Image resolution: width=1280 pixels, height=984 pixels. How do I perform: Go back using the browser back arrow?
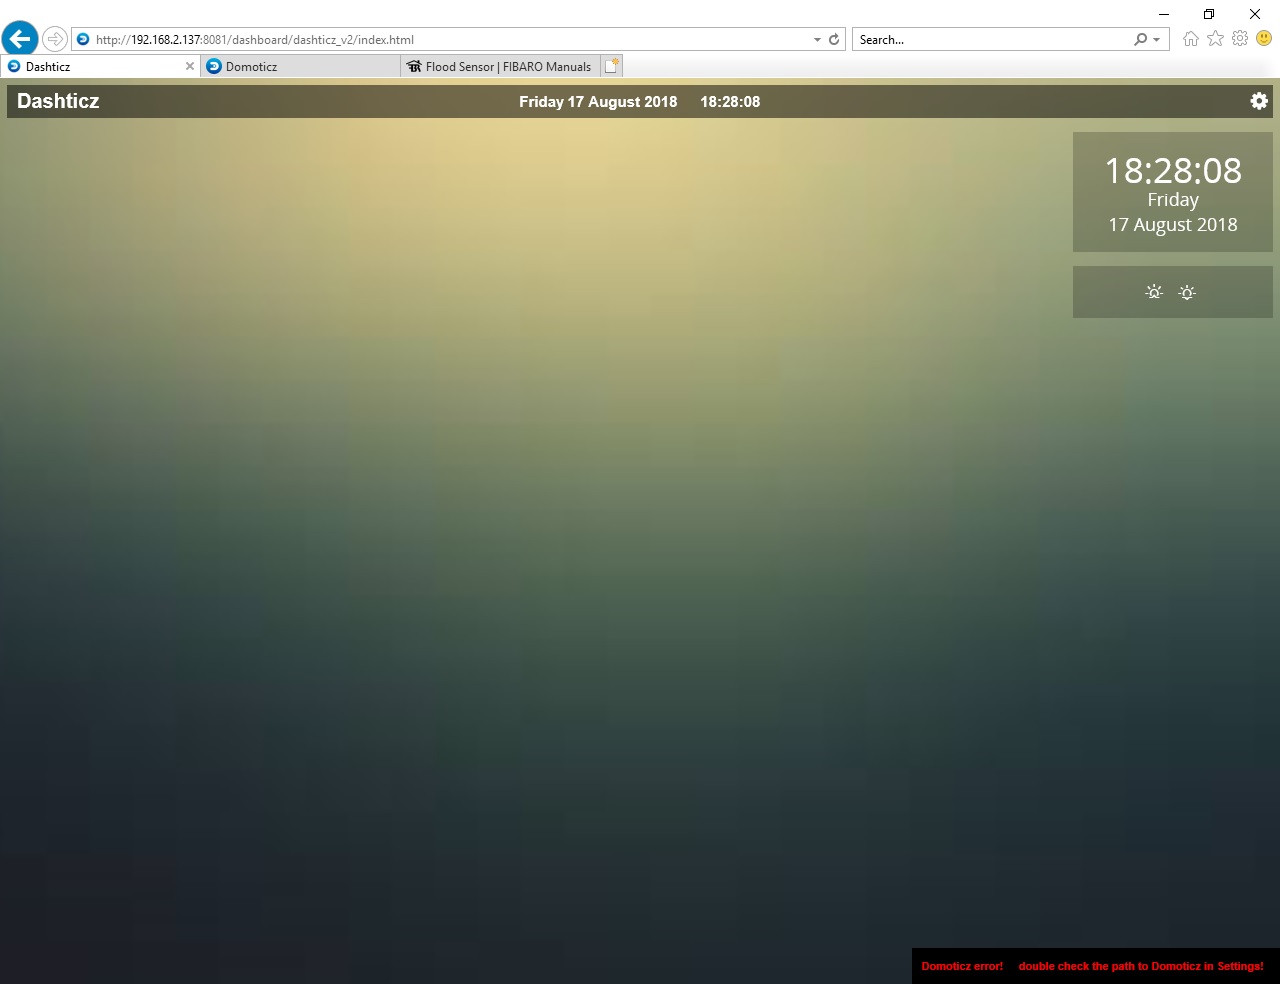[20, 39]
